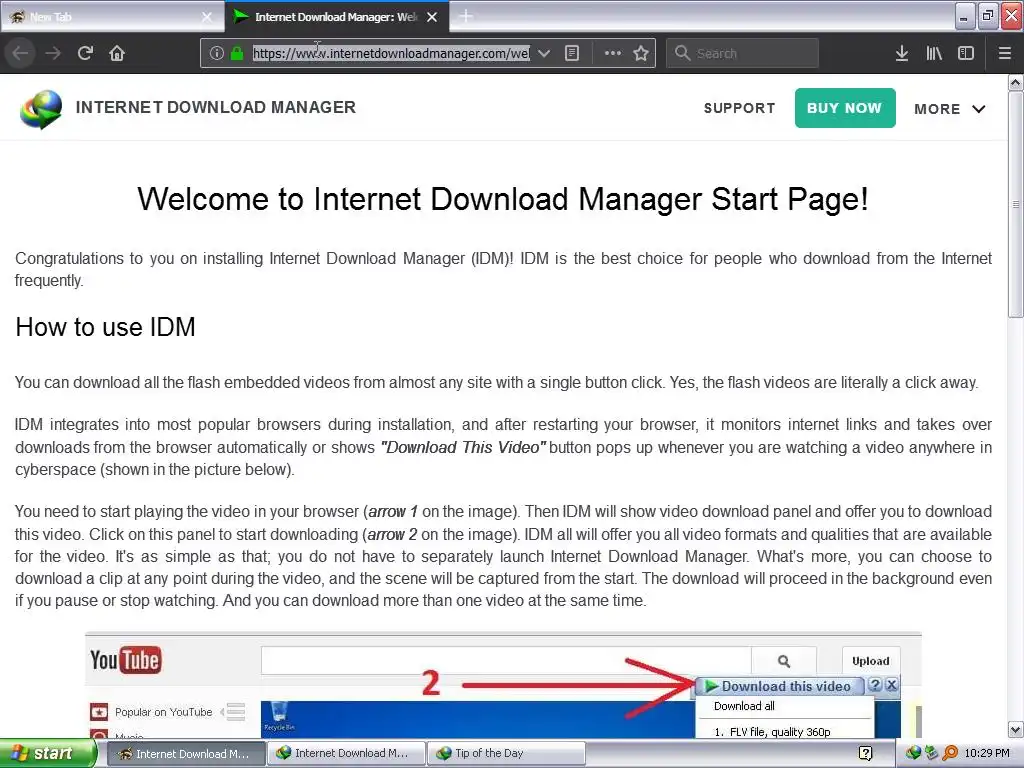Click the URL in the address bar
The width and height of the screenshot is (1024, 768).
pos(391,54)
